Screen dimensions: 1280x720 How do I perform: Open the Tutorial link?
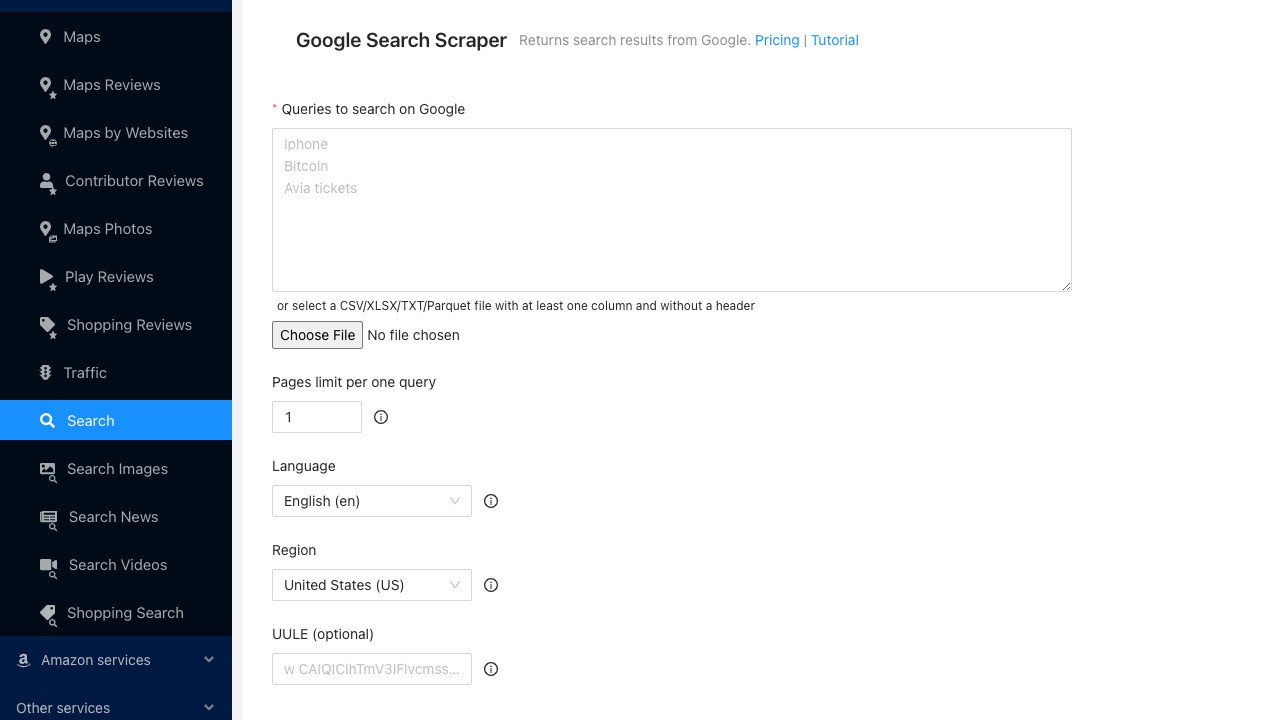[834, 40]
